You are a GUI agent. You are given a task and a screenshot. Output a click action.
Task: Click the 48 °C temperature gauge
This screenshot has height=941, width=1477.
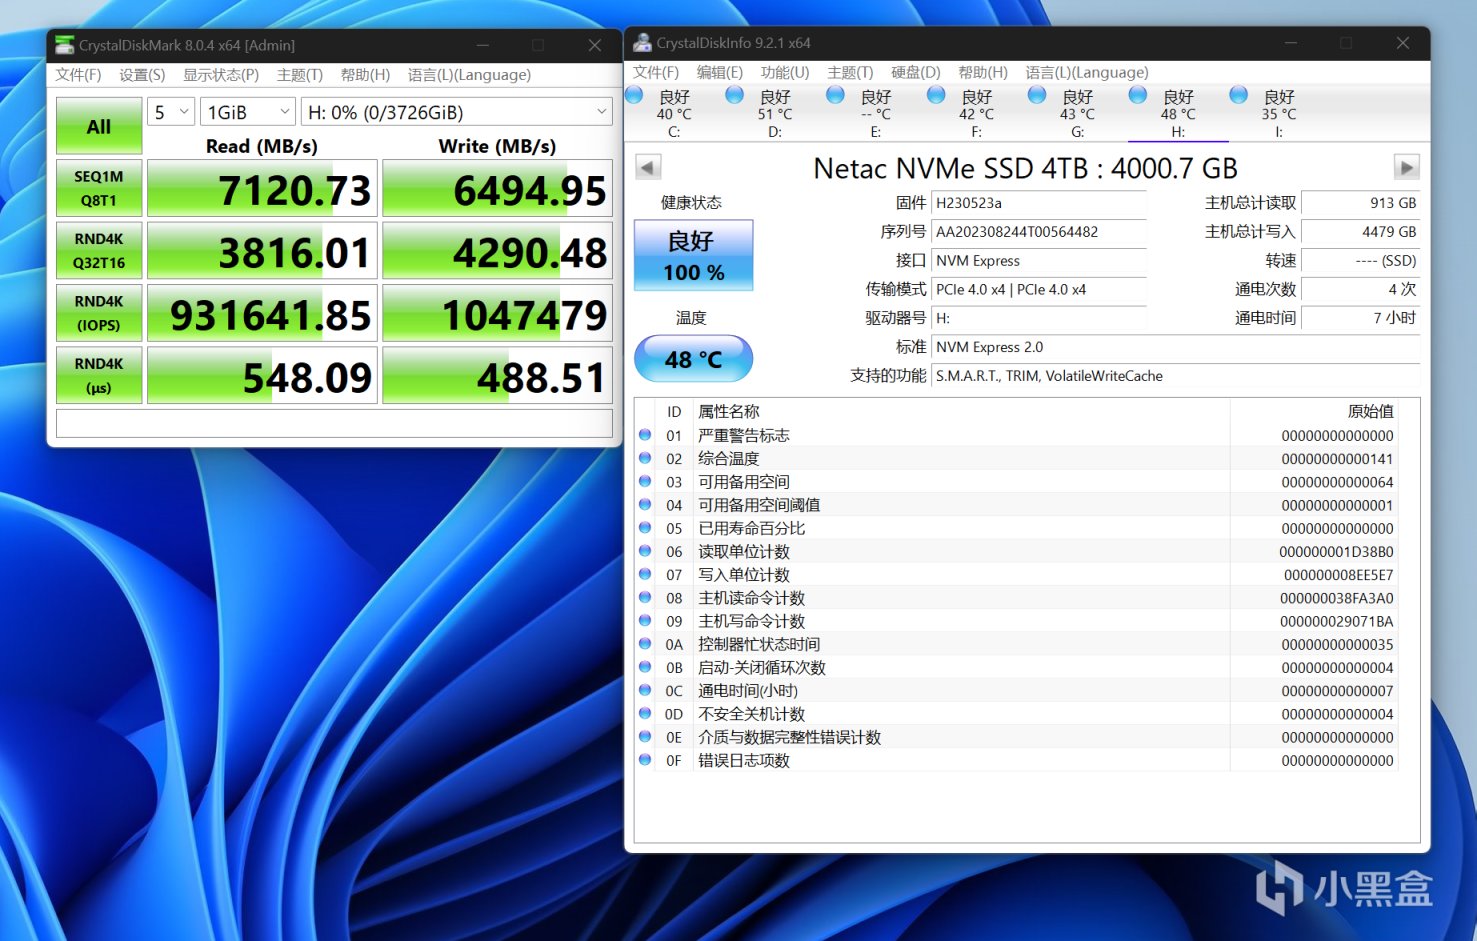[693, 358]
